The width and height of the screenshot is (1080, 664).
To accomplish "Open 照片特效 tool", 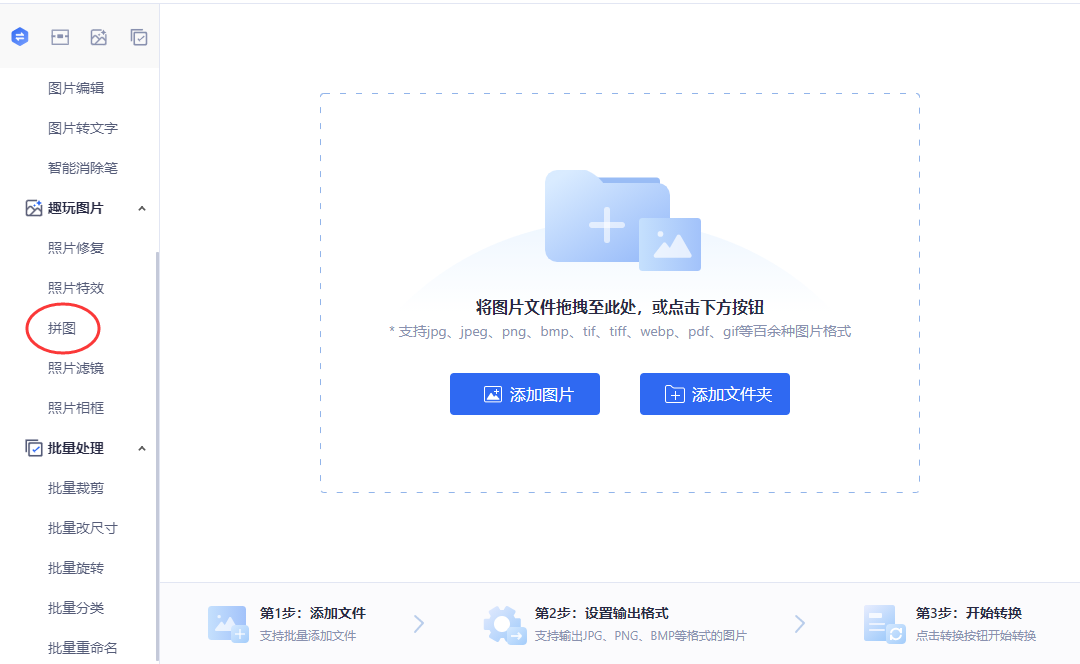I will coord(76,288).
